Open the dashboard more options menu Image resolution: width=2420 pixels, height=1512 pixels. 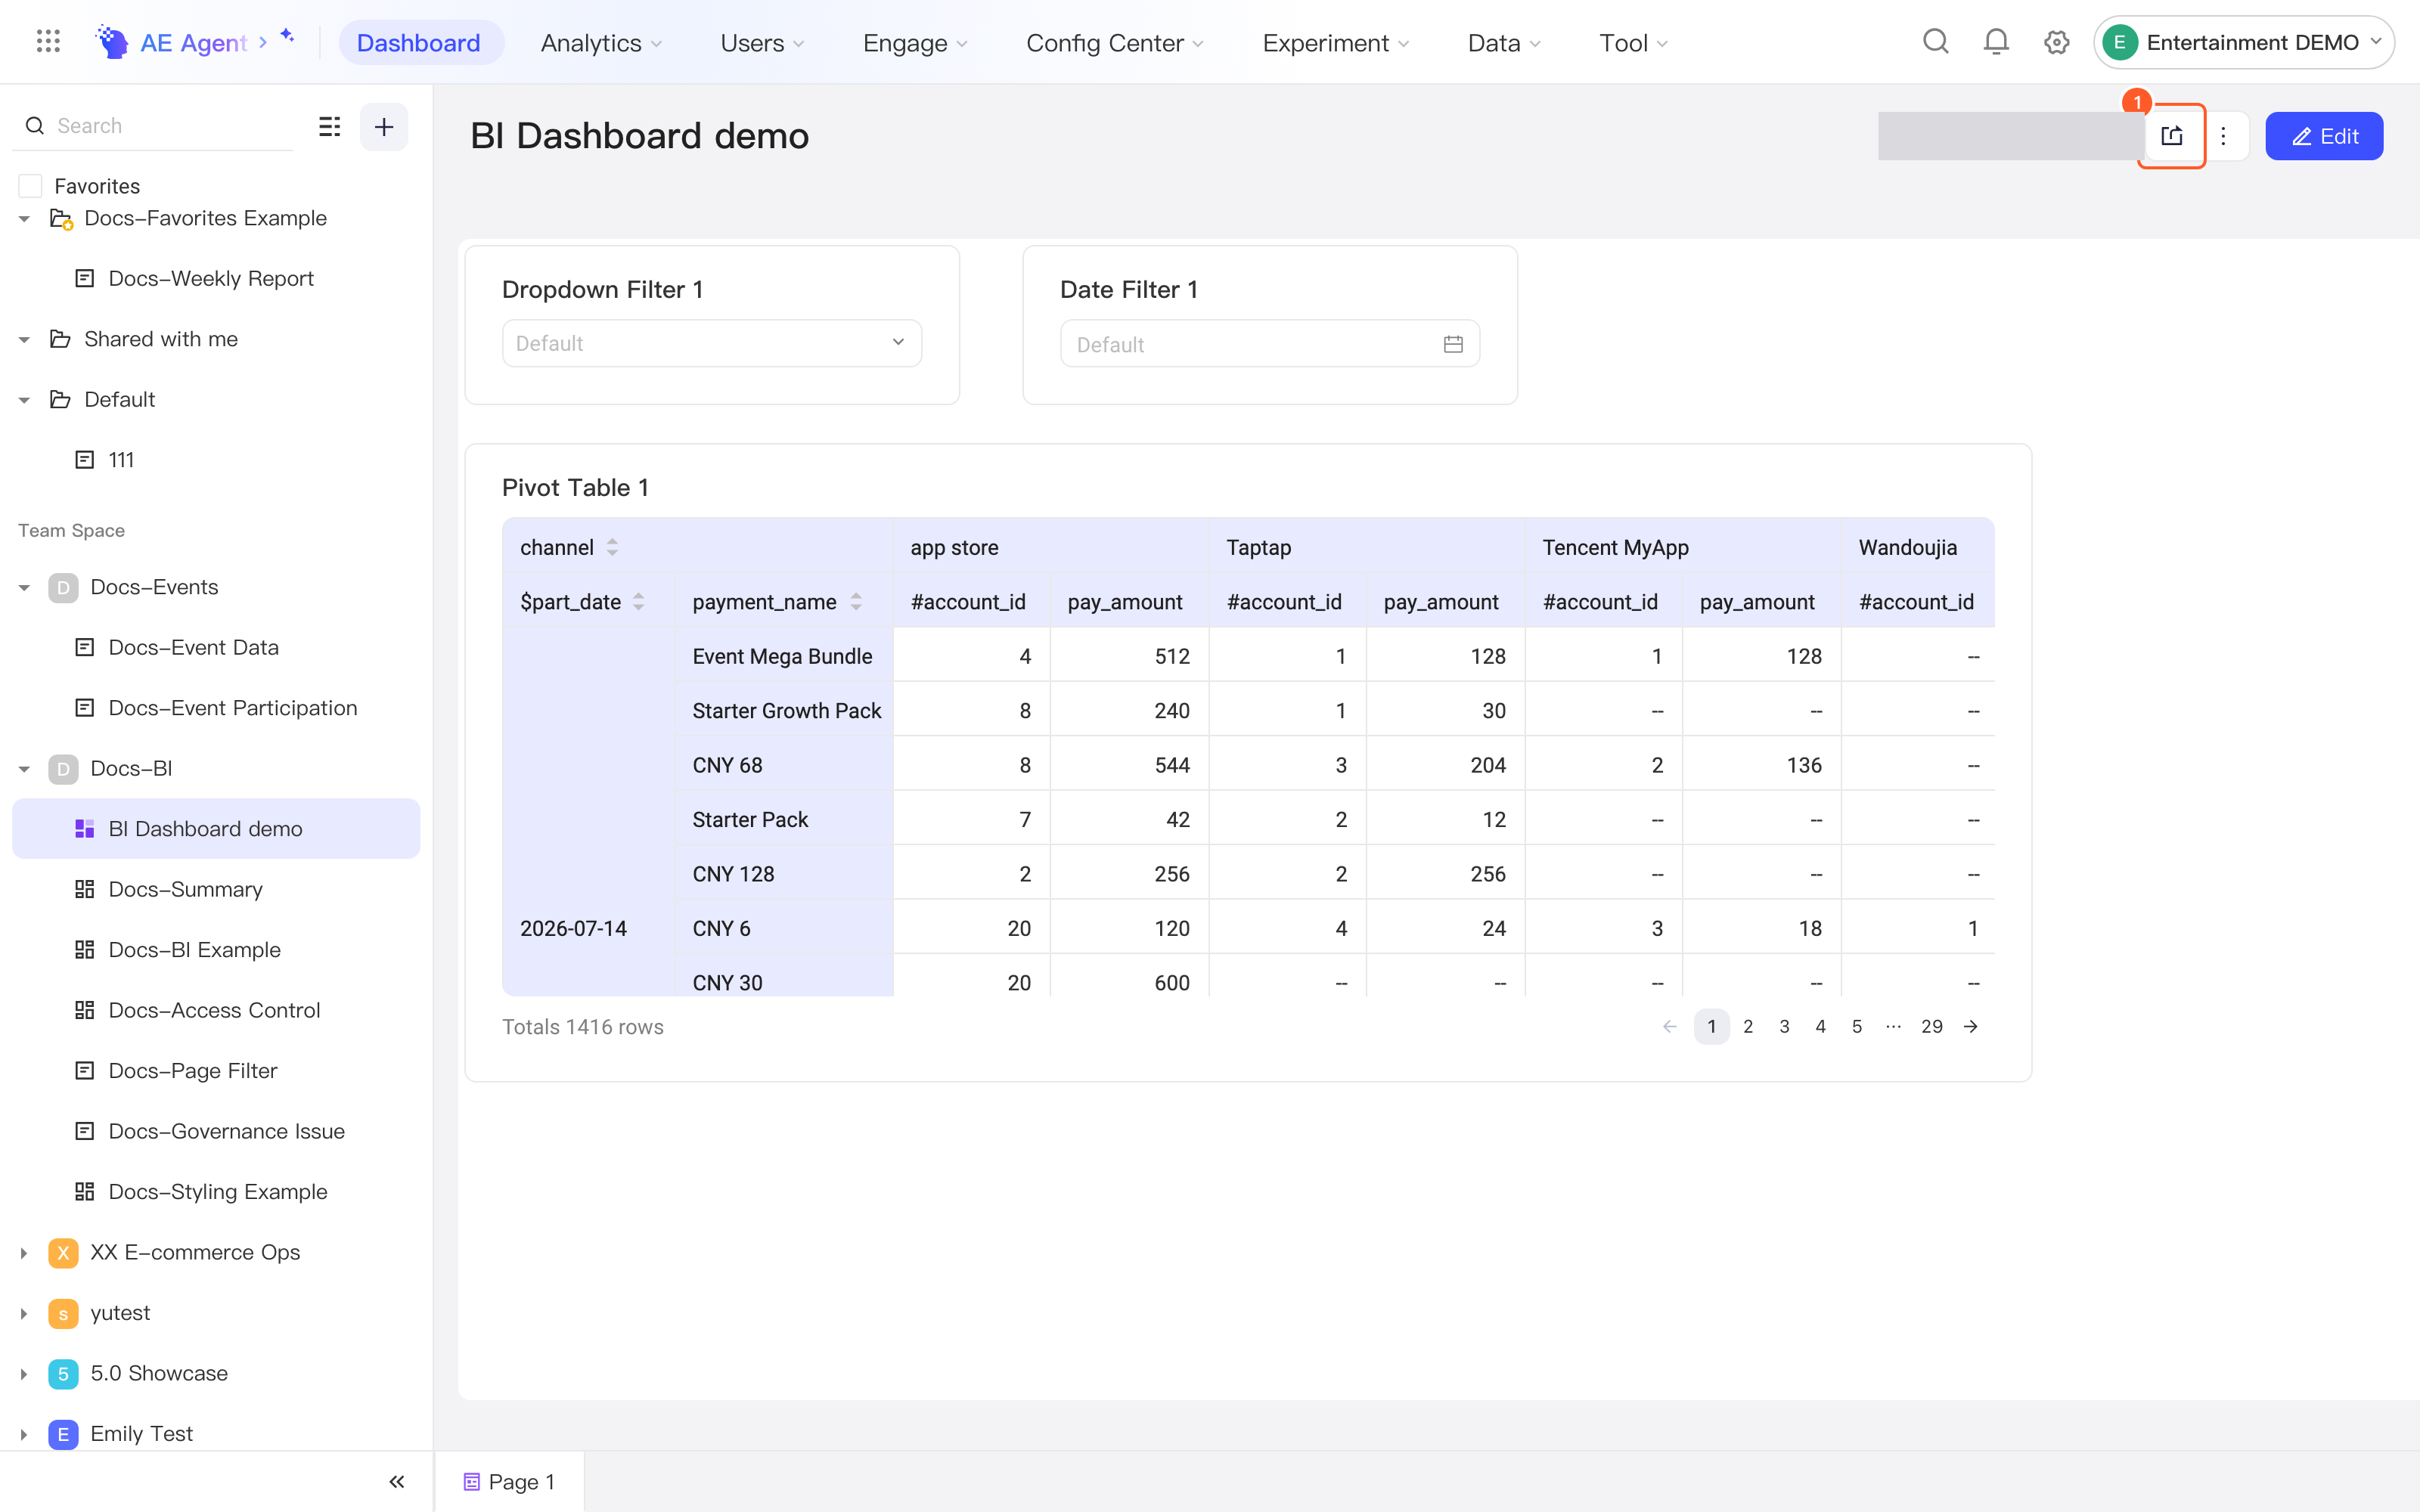[x=2223, y=136]
